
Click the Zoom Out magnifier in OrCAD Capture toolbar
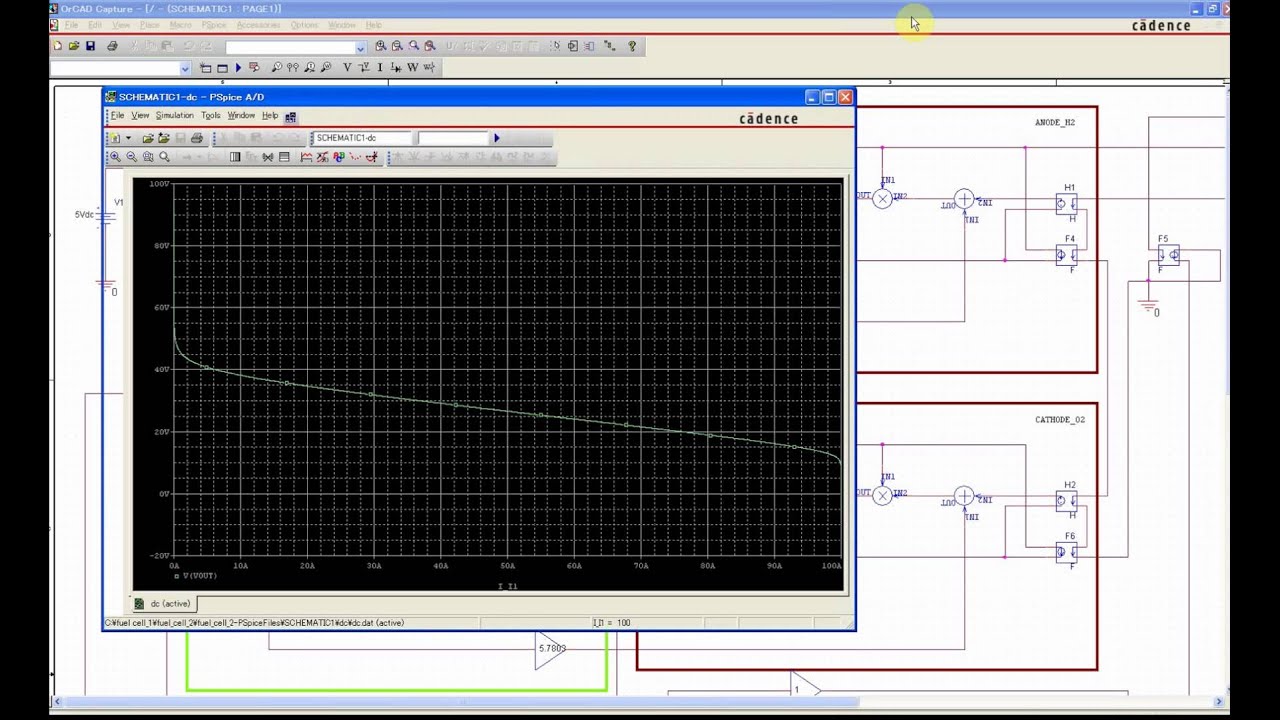(x=397, y=46)
